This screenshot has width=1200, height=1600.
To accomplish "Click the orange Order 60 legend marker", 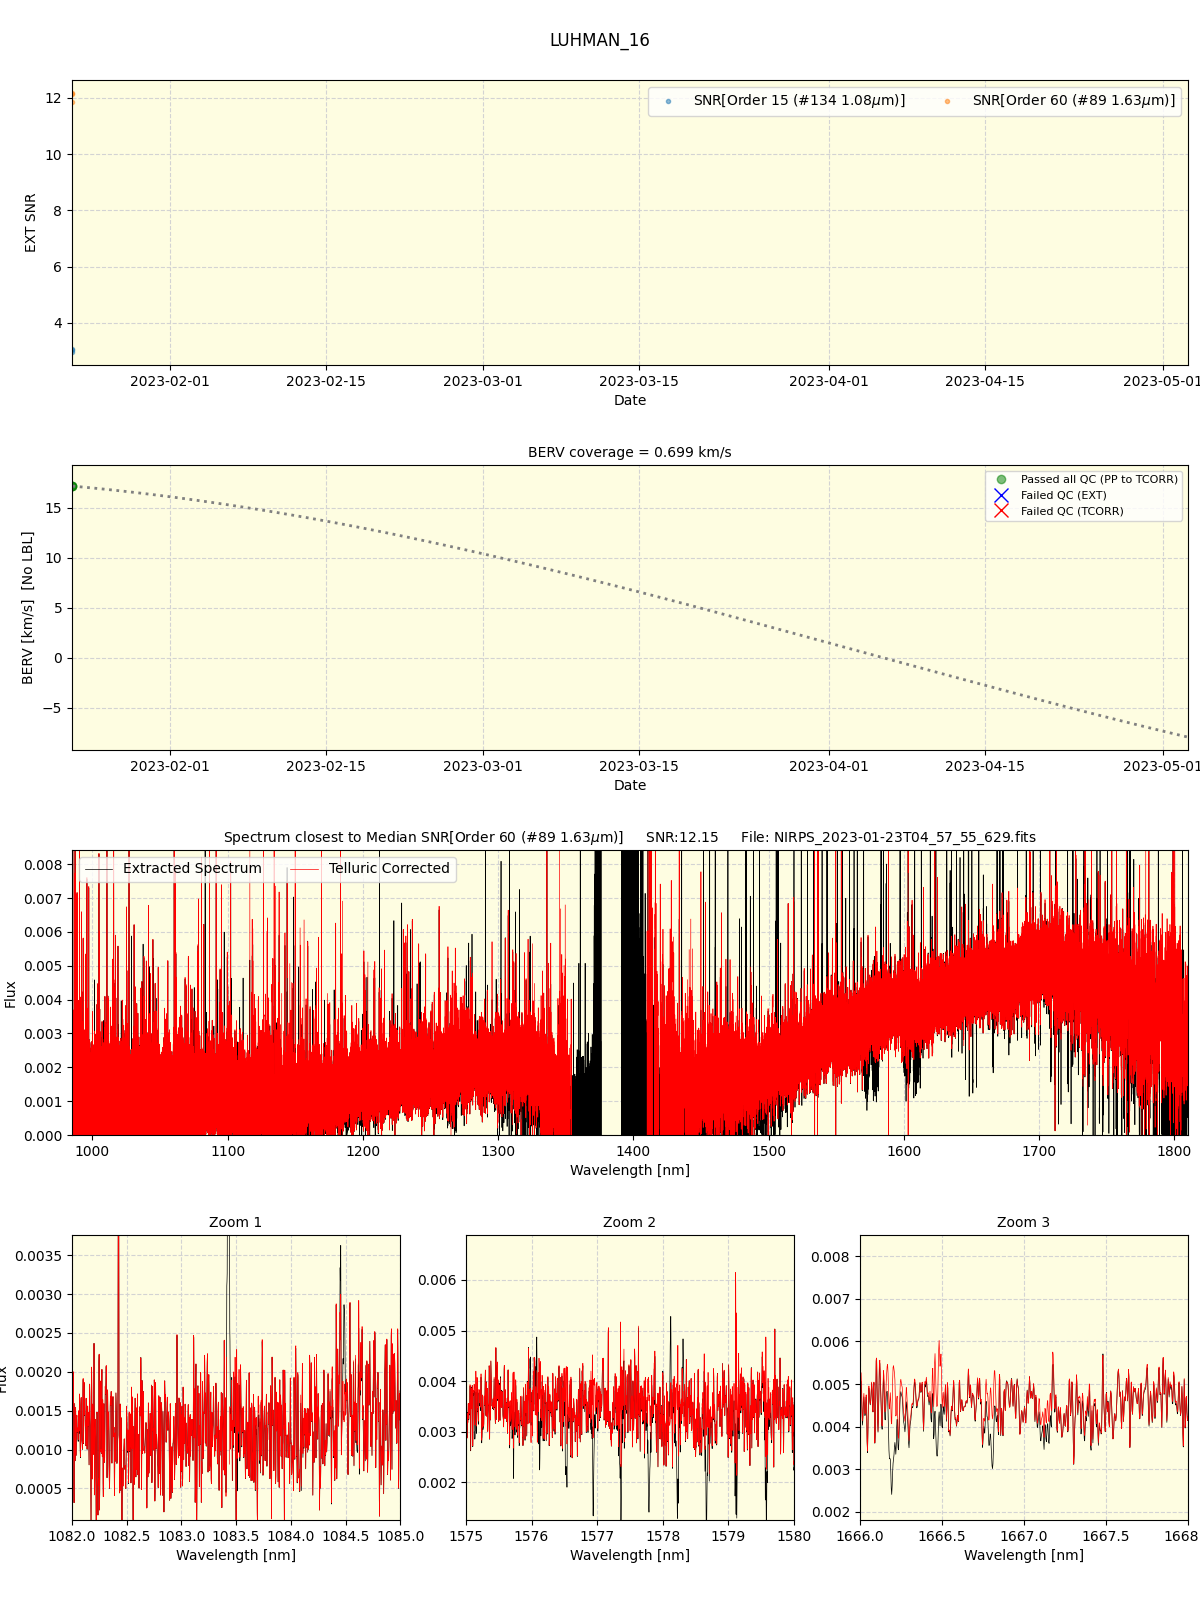I will click(947, 101).
